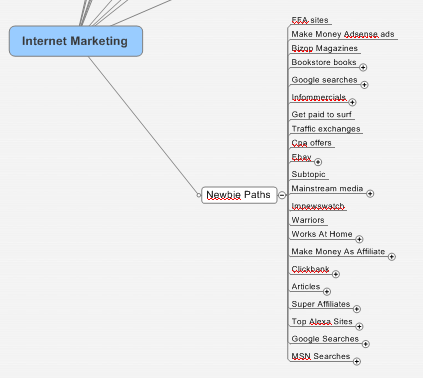Viewport: 423px width, 378px height.
Task: Select the Newbie Paths topic box
Action: point(239,195)
